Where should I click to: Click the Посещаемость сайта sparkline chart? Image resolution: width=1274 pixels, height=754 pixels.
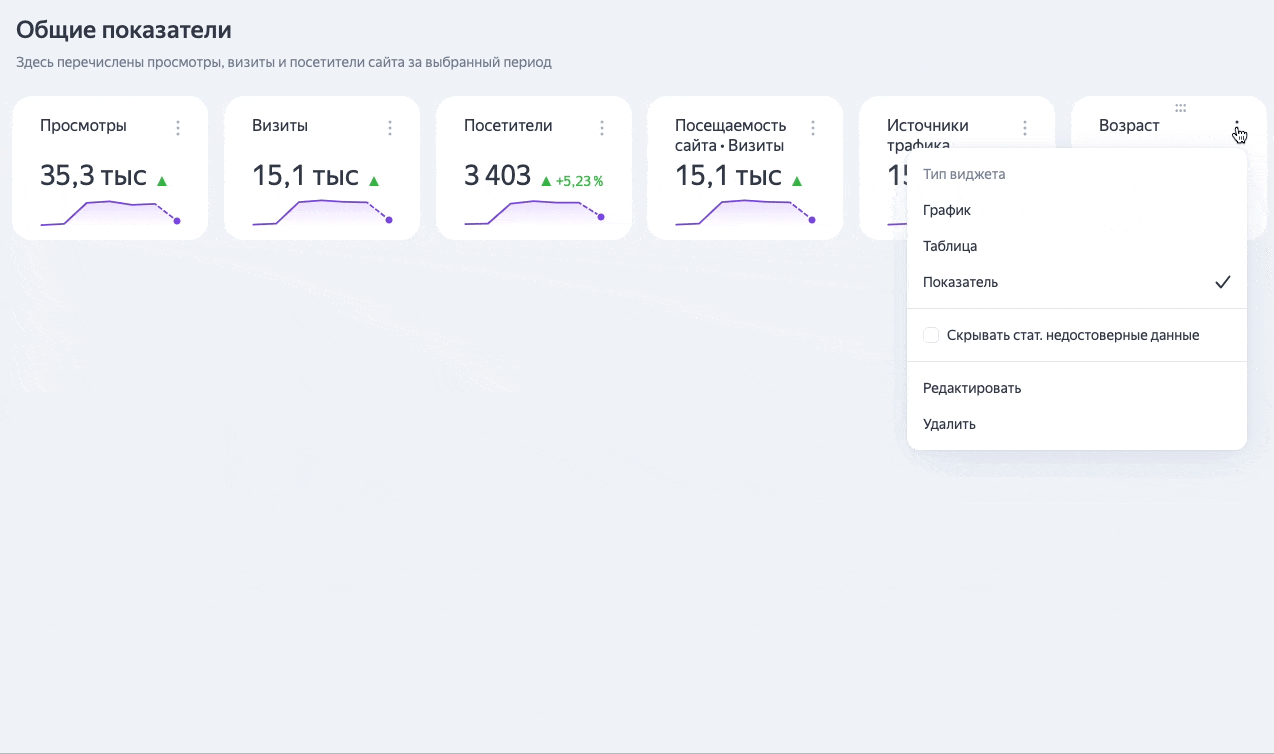(745, 213)
